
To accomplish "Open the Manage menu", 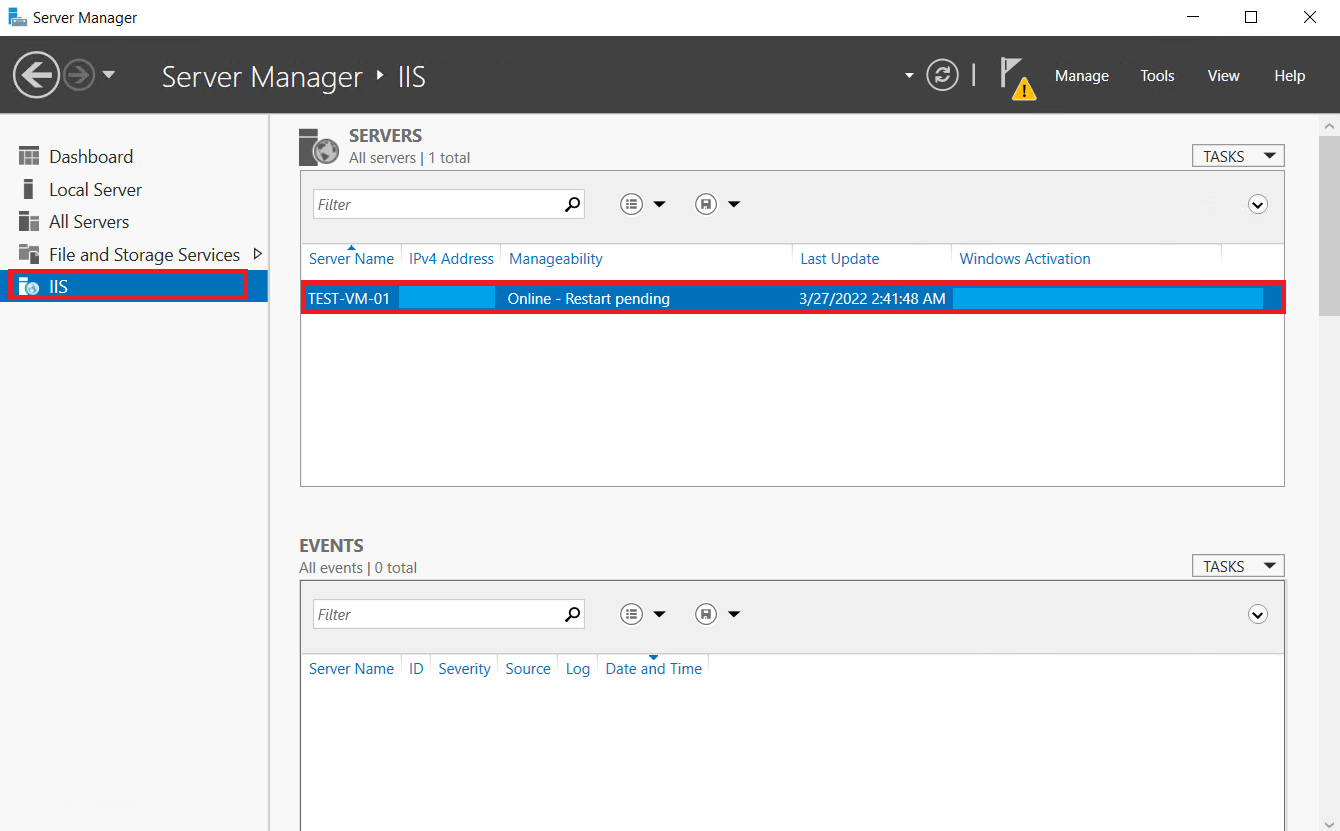I will 1082,76.
